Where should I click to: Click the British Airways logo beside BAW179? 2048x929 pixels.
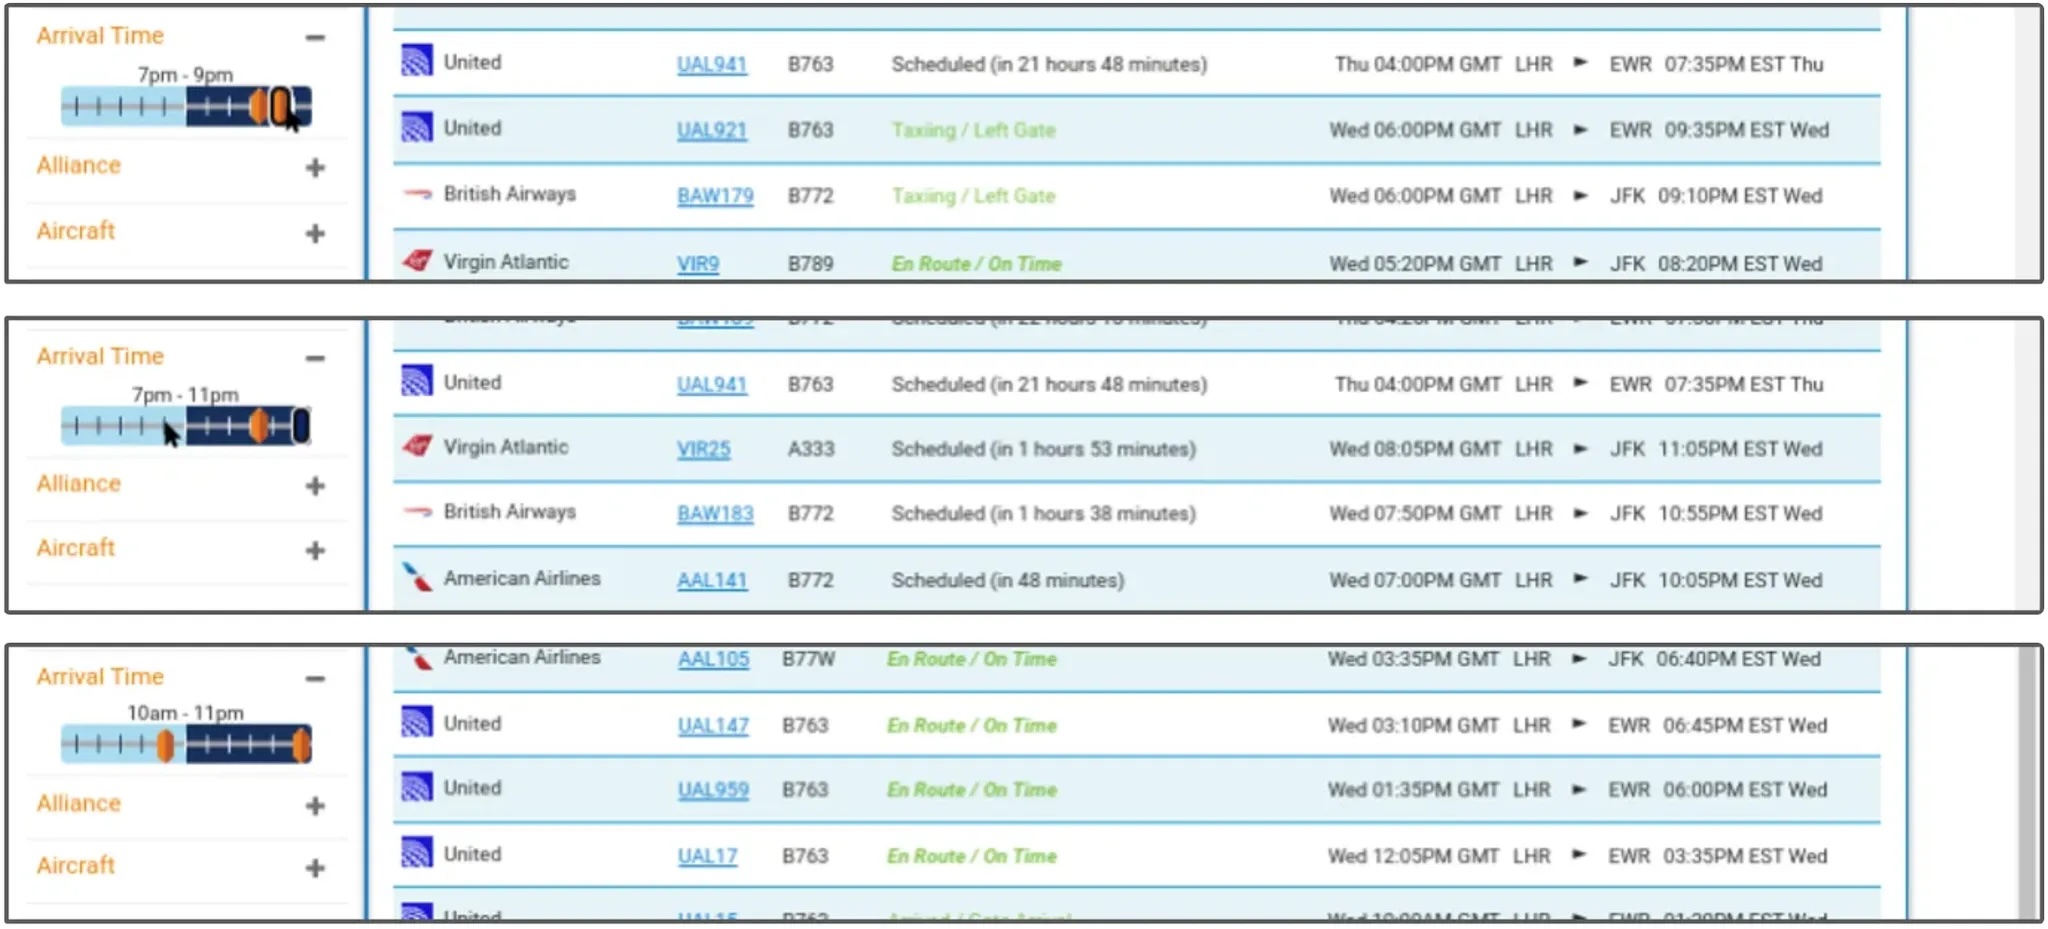pyautogui.click(x=416, y=194)
